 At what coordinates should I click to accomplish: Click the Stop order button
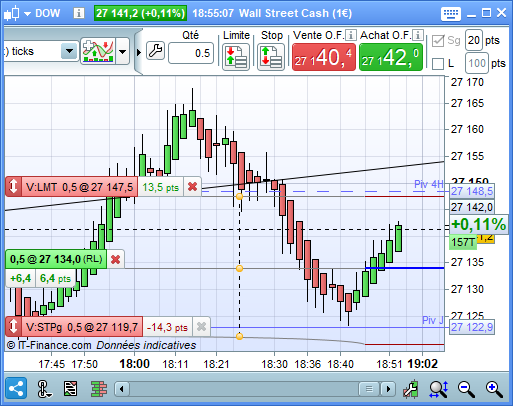[270, 57]
